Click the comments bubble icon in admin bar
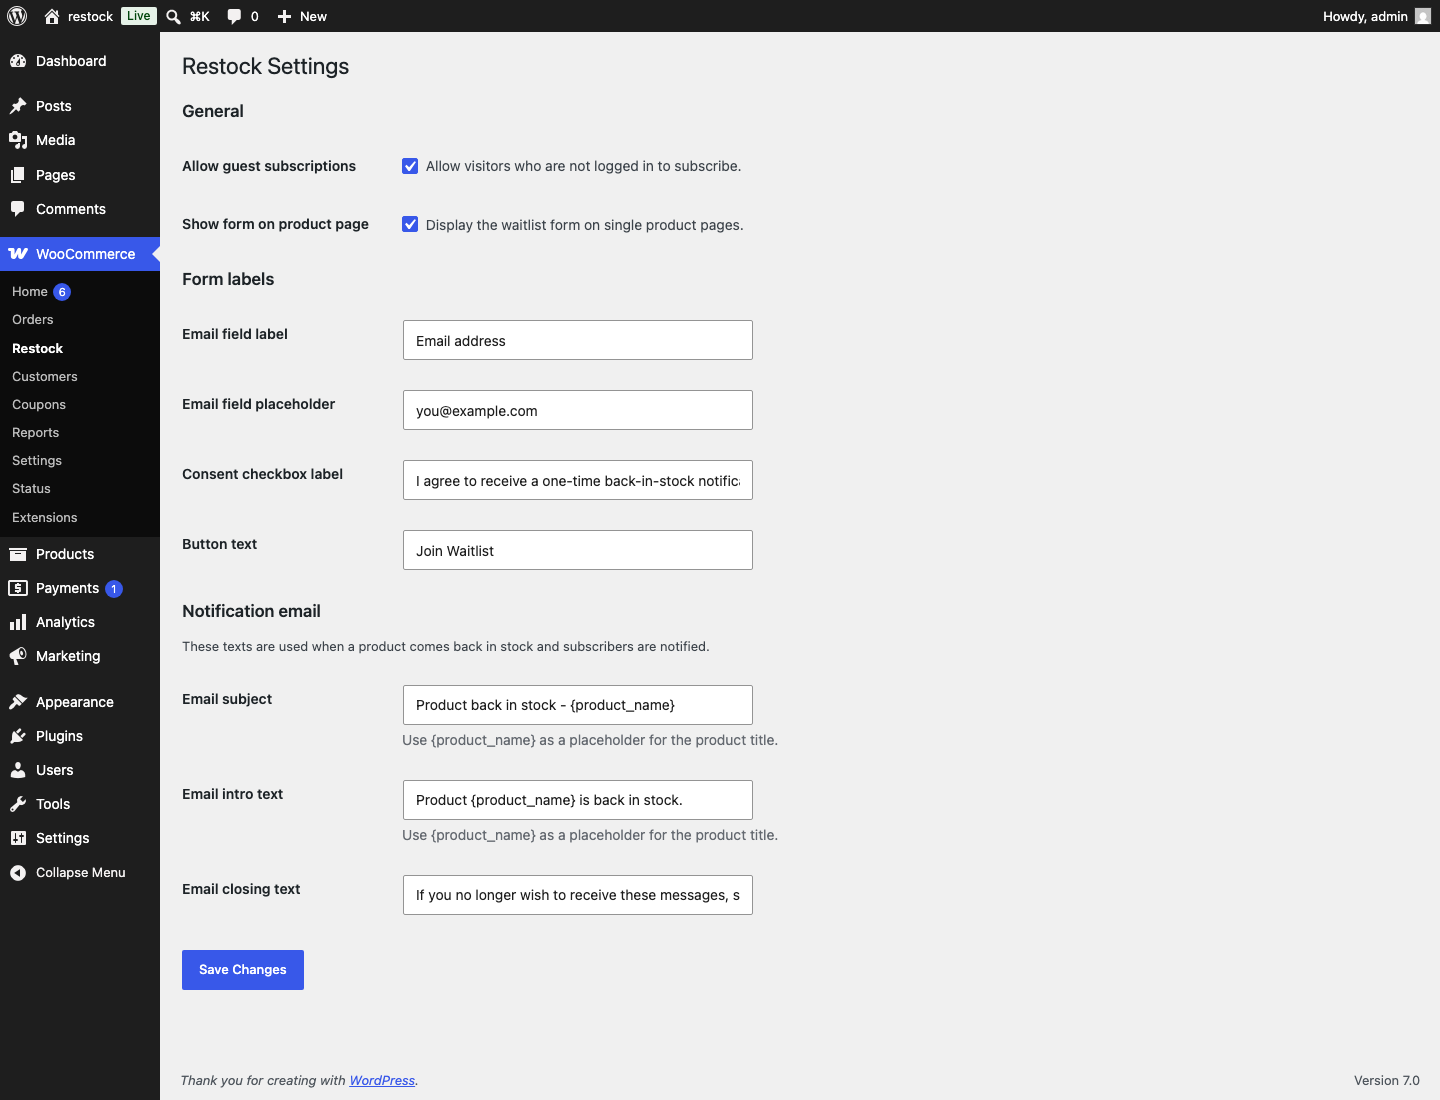The height and width of the screenshot is (1100, 1440). coord(234,16)
